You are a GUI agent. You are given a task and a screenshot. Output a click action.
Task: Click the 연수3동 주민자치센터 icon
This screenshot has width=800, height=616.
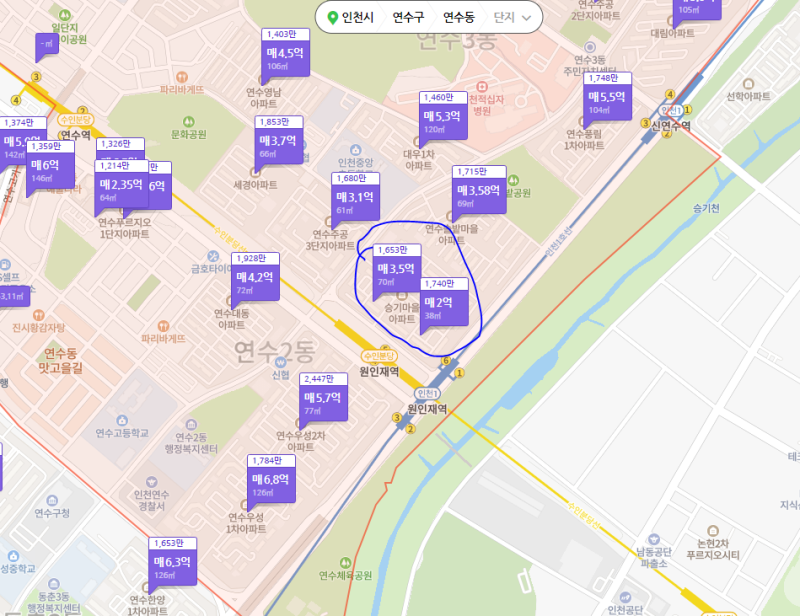tap(590, 47)
